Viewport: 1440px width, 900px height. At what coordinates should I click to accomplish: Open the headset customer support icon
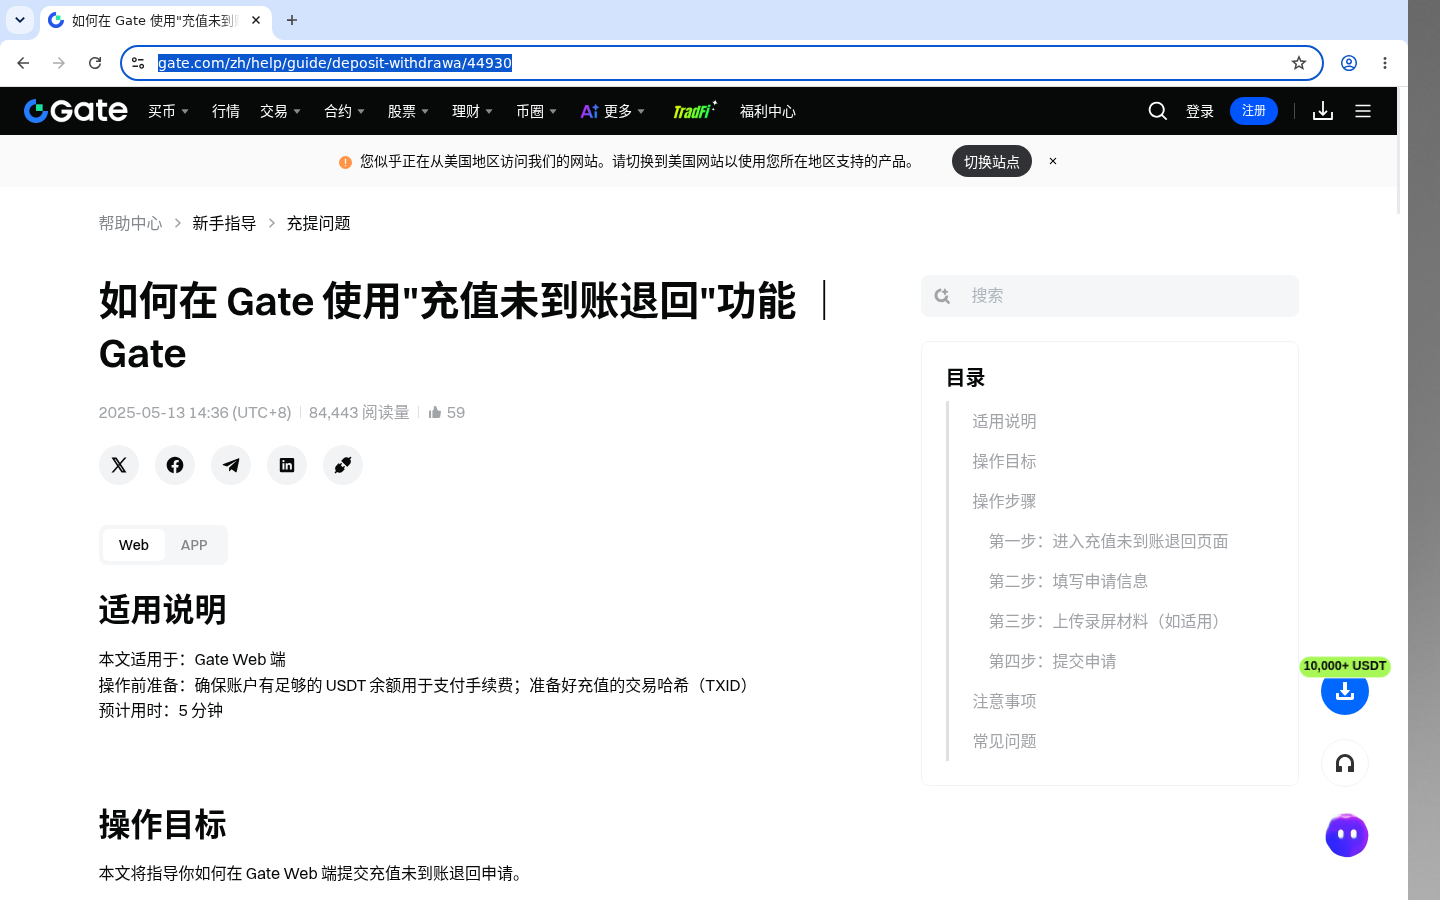[1345, 764]
